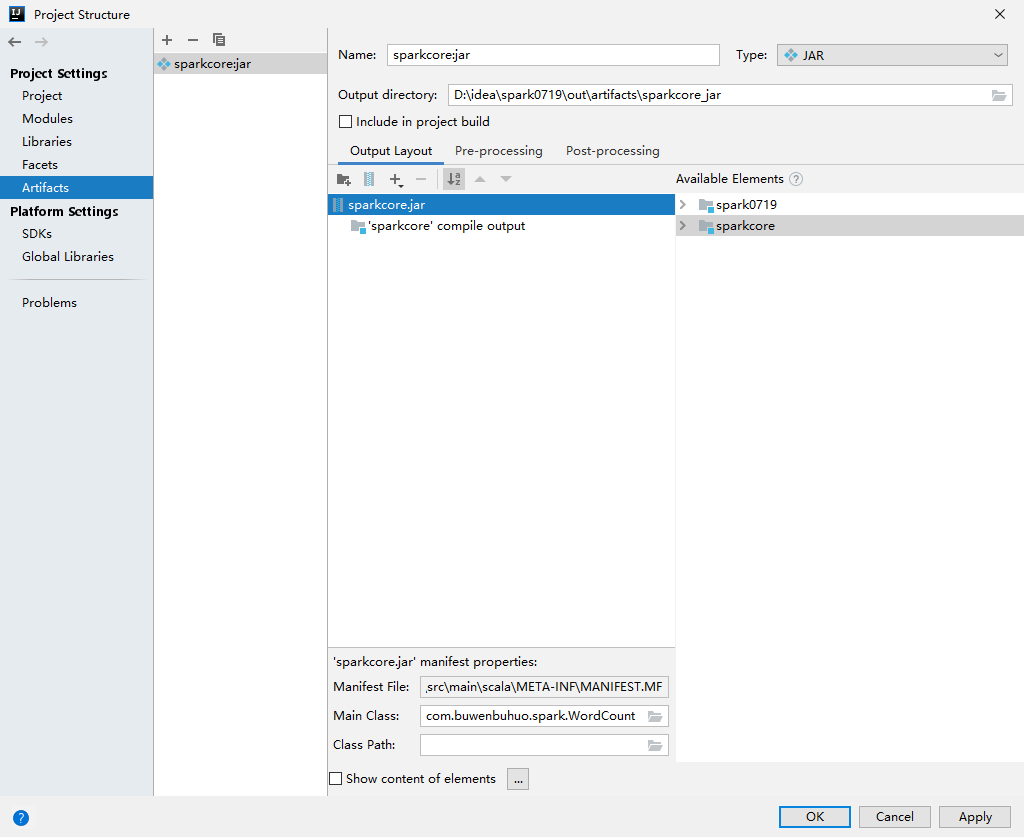
Task: Switch to the Post-processing tab
Action: tap(613, 151)
